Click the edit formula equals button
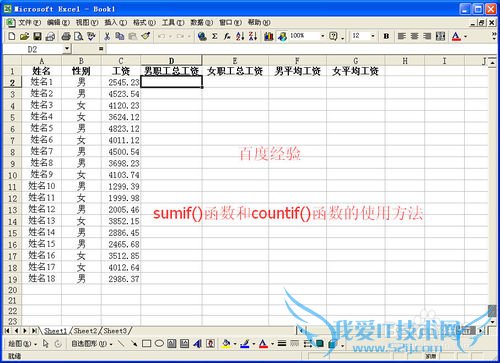 click(101, 49)
